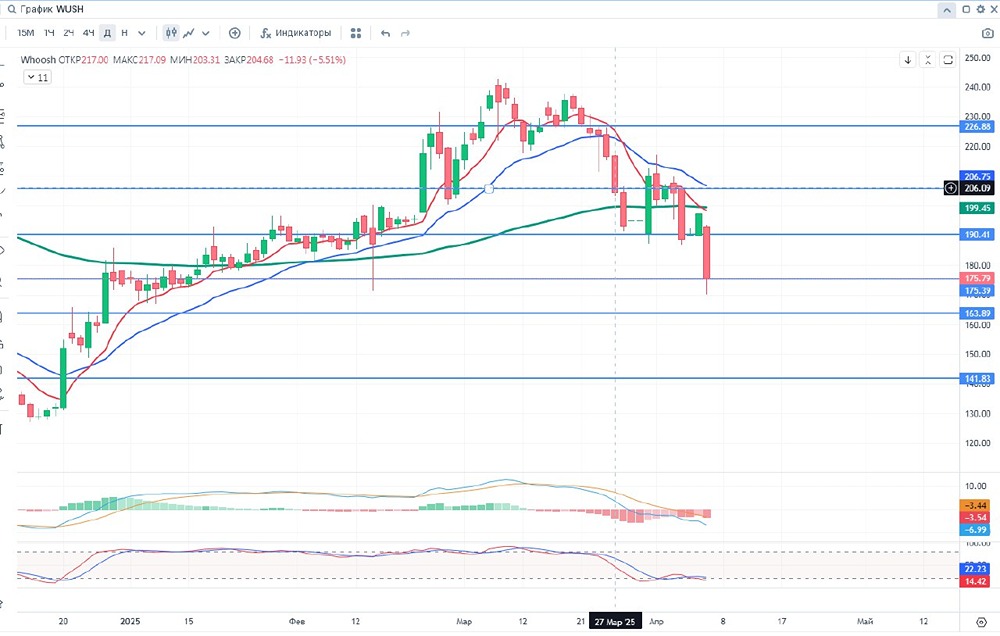Click the stochastic 14.42 value label
1000x636 pixels.
point(975,581)
